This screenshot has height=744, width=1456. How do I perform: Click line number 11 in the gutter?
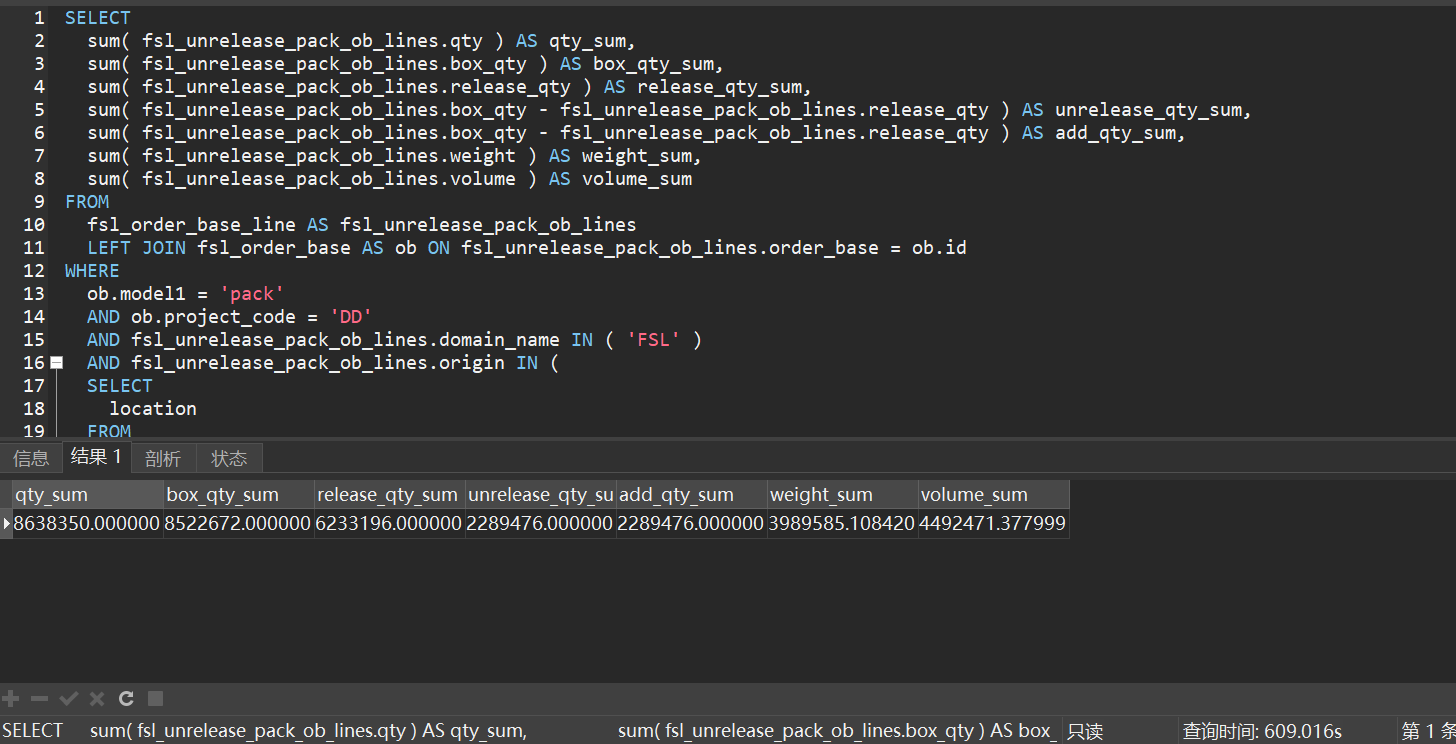click(x=33, y=248)
